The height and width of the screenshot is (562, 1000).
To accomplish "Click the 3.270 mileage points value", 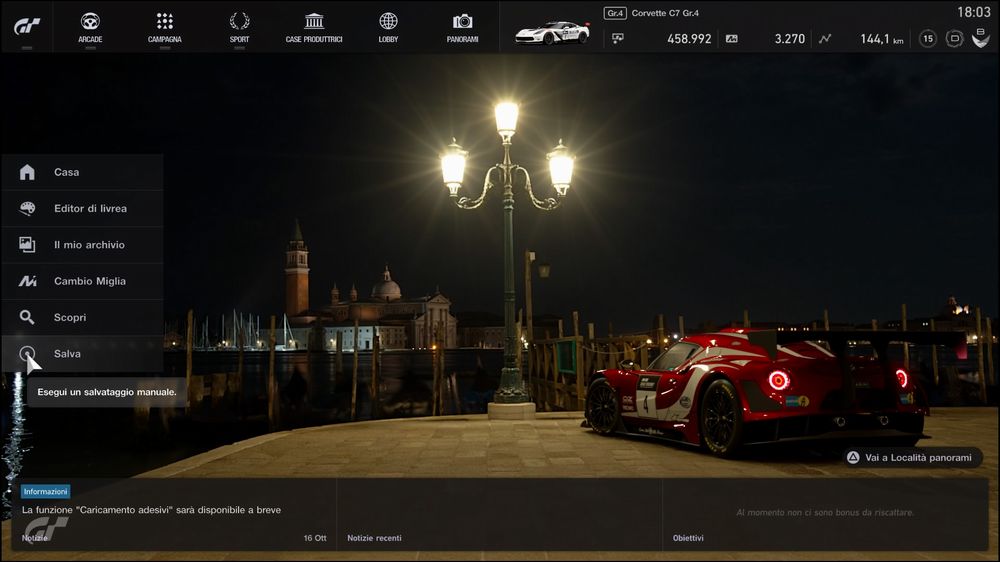I will click(x=790, y=39).
